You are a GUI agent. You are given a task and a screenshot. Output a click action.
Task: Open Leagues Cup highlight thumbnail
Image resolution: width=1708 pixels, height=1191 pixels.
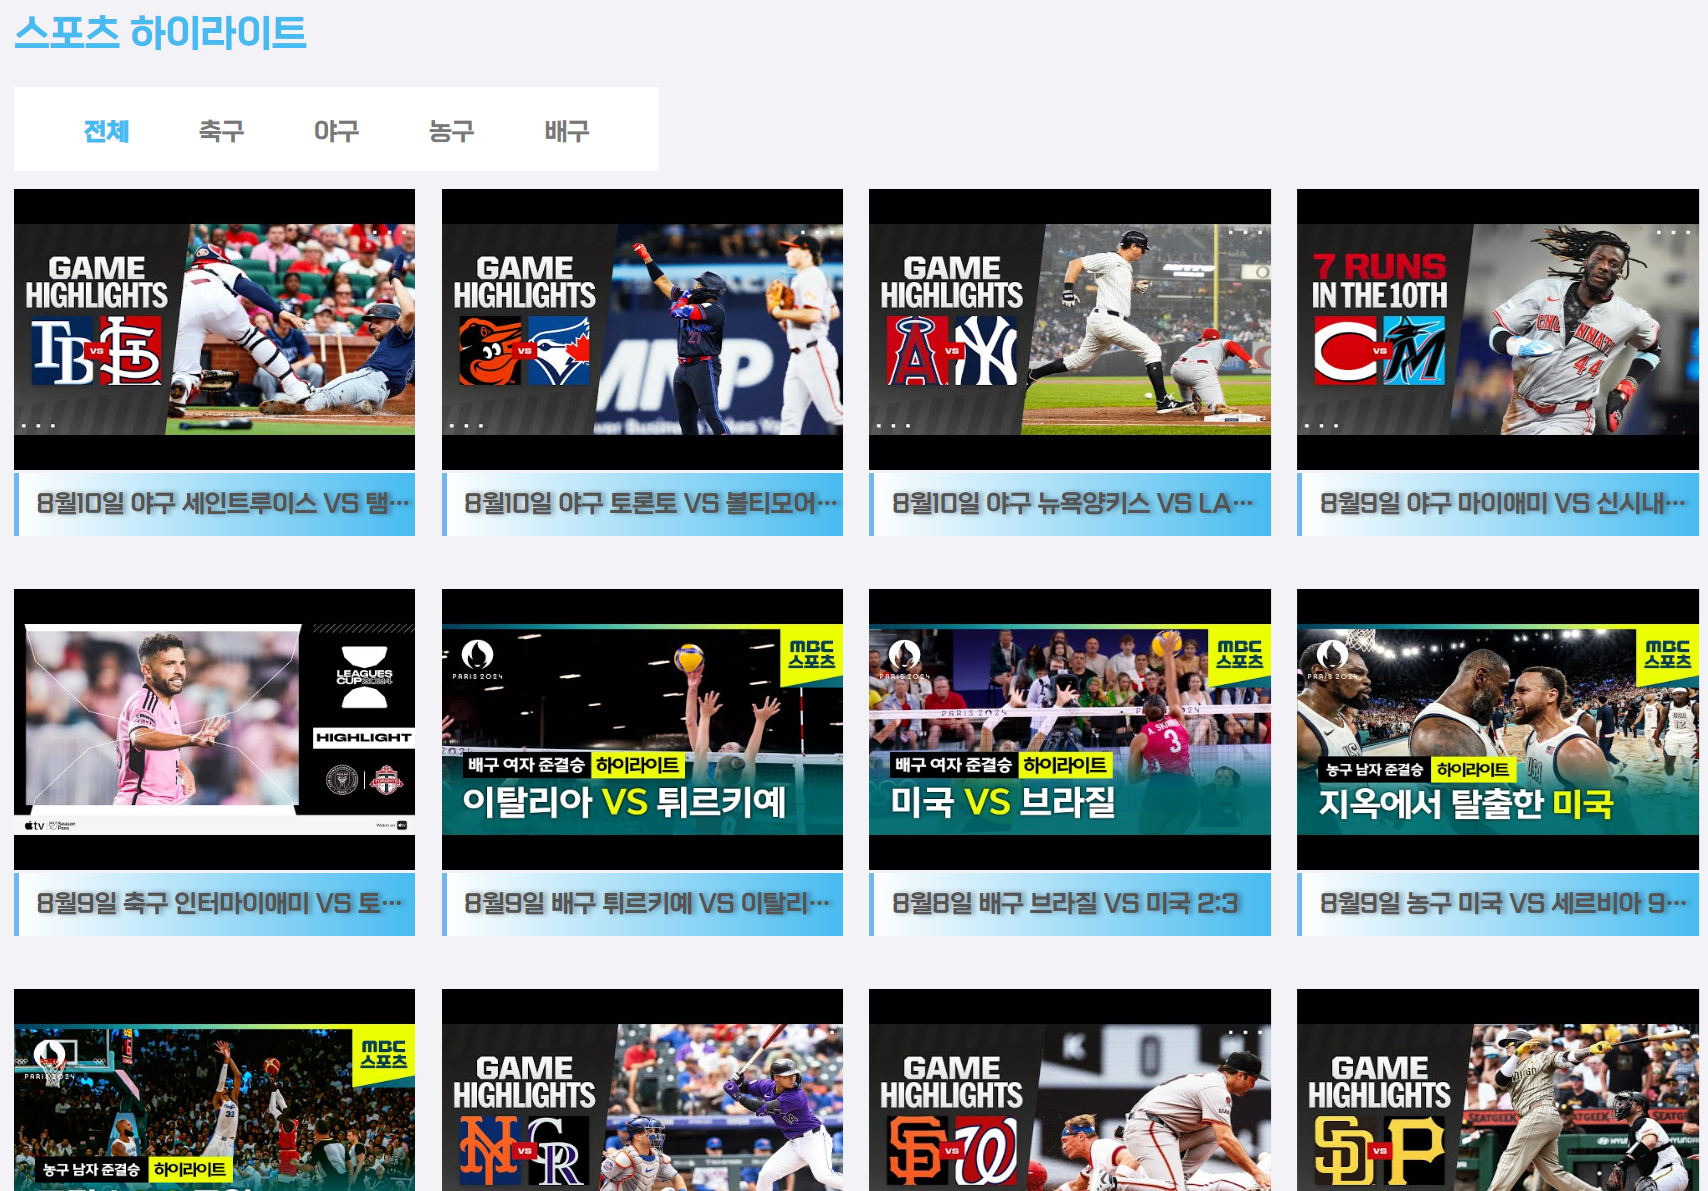tap(214, 729)
